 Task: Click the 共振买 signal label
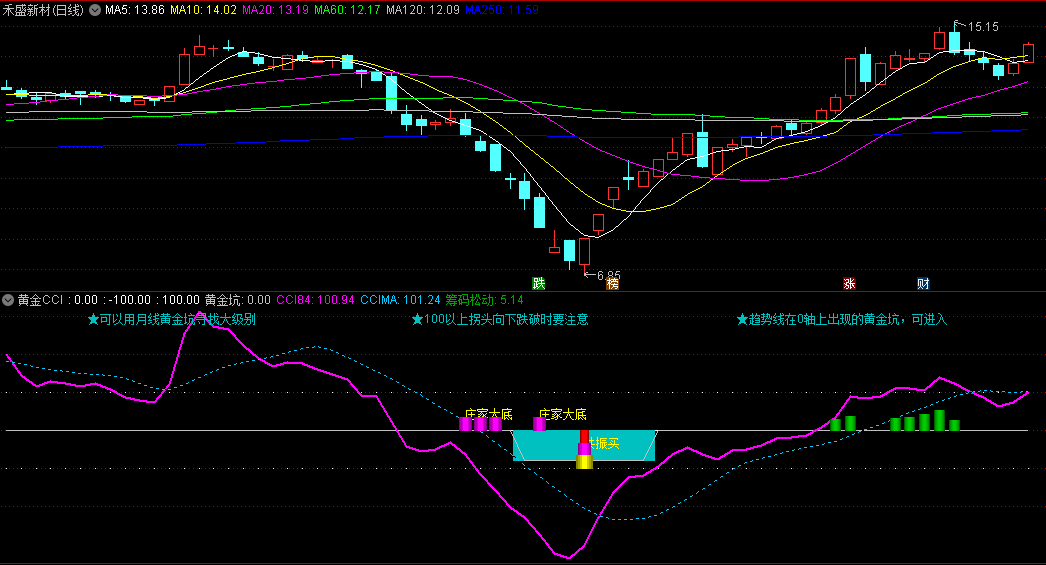(x=604, y=443)
